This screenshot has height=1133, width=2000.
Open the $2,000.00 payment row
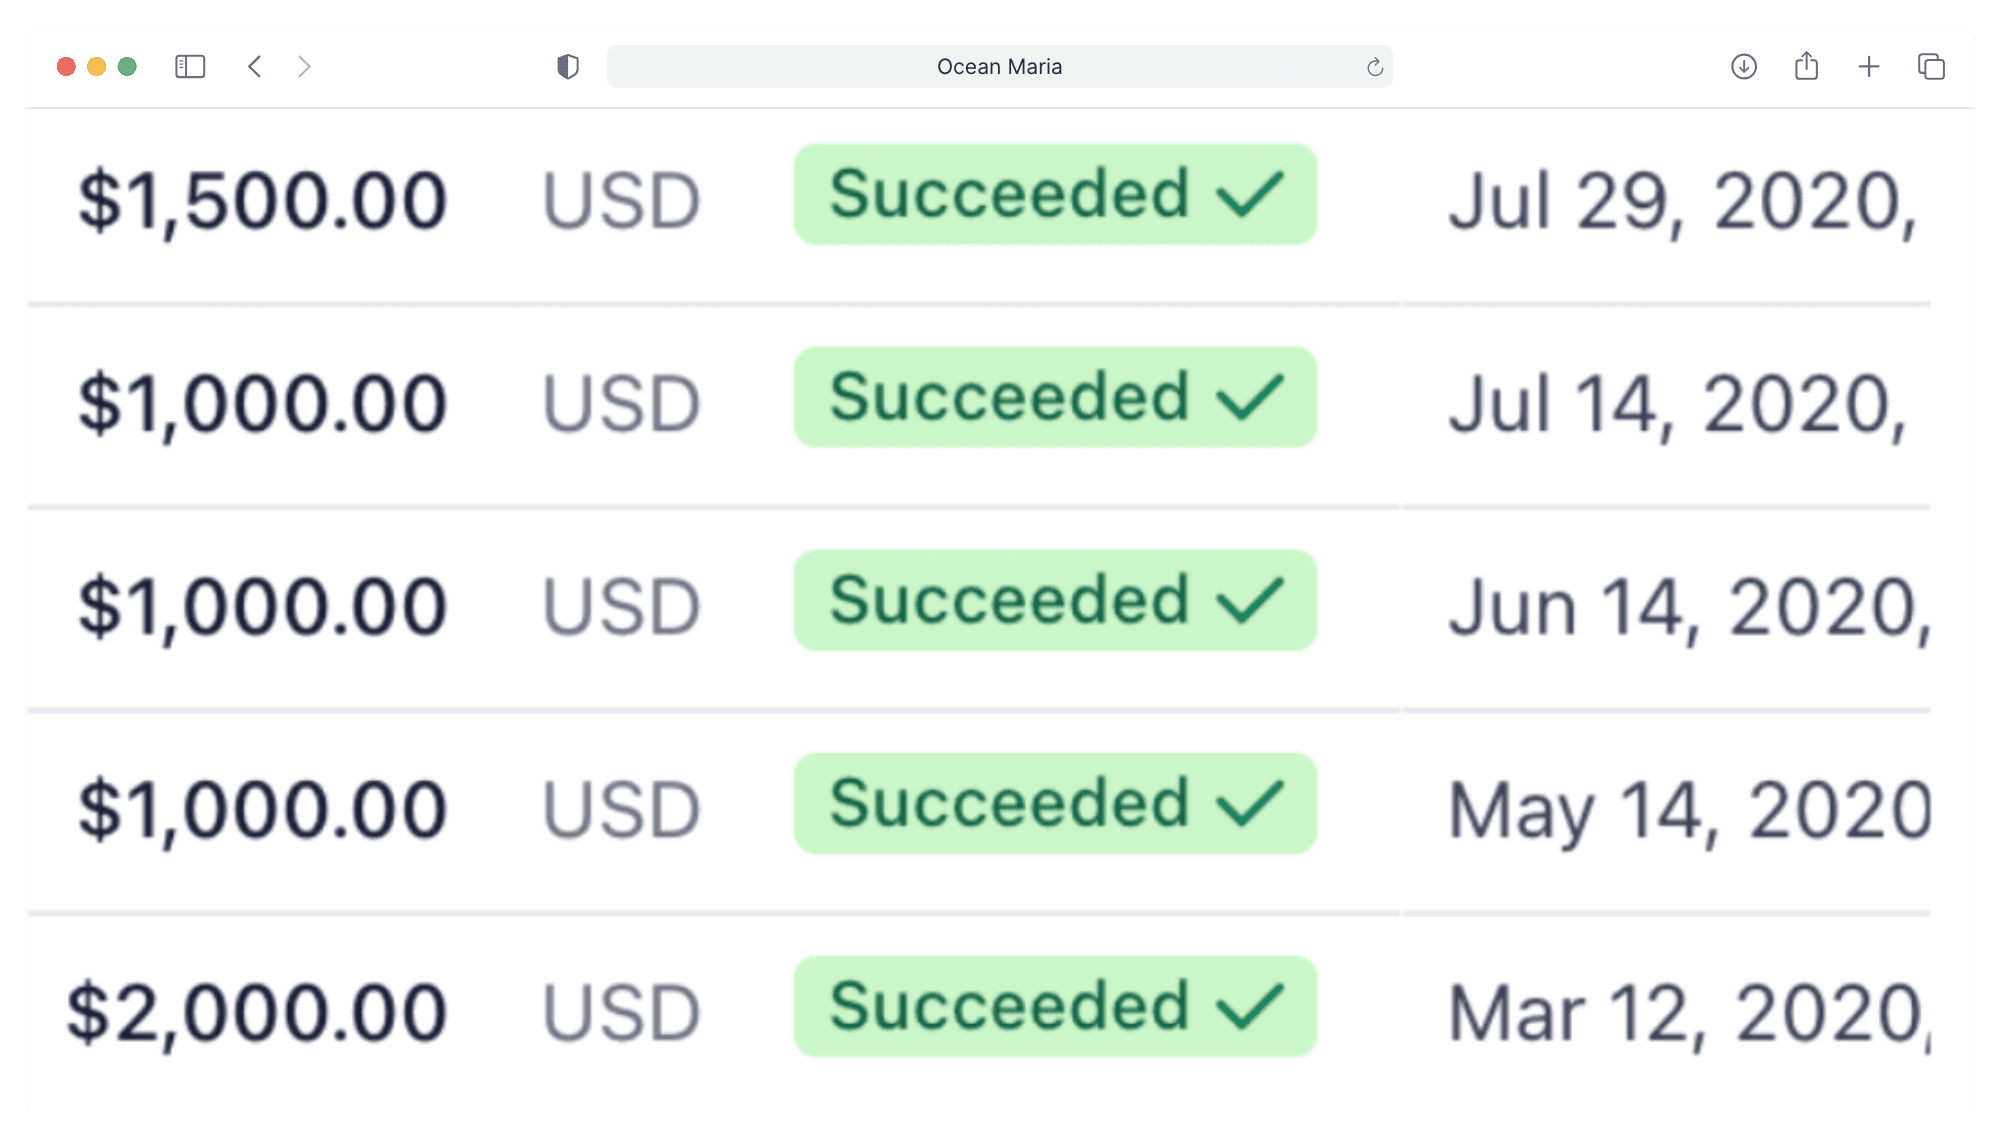tap(979, 1012)
